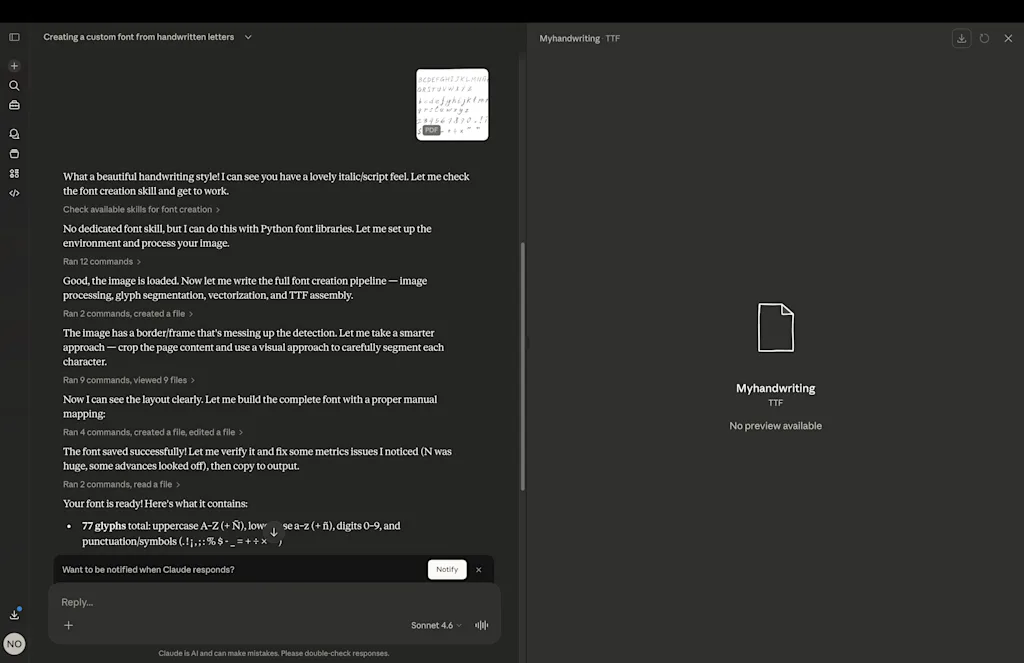Open the search chats icon
Viewport: 1024px width, 663px height.
(14, 86)
